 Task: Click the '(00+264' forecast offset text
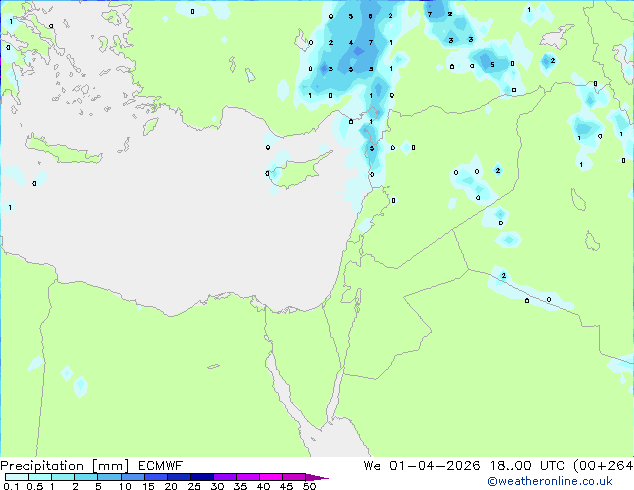603,466
